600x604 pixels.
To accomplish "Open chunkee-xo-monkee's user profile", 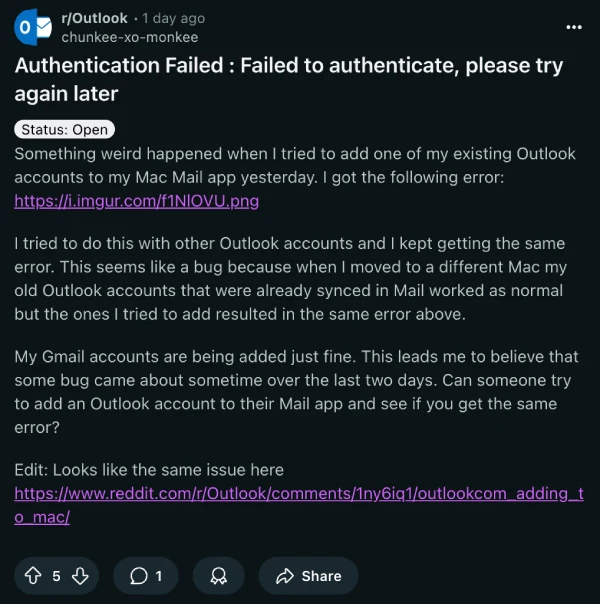I will (130, 37).
